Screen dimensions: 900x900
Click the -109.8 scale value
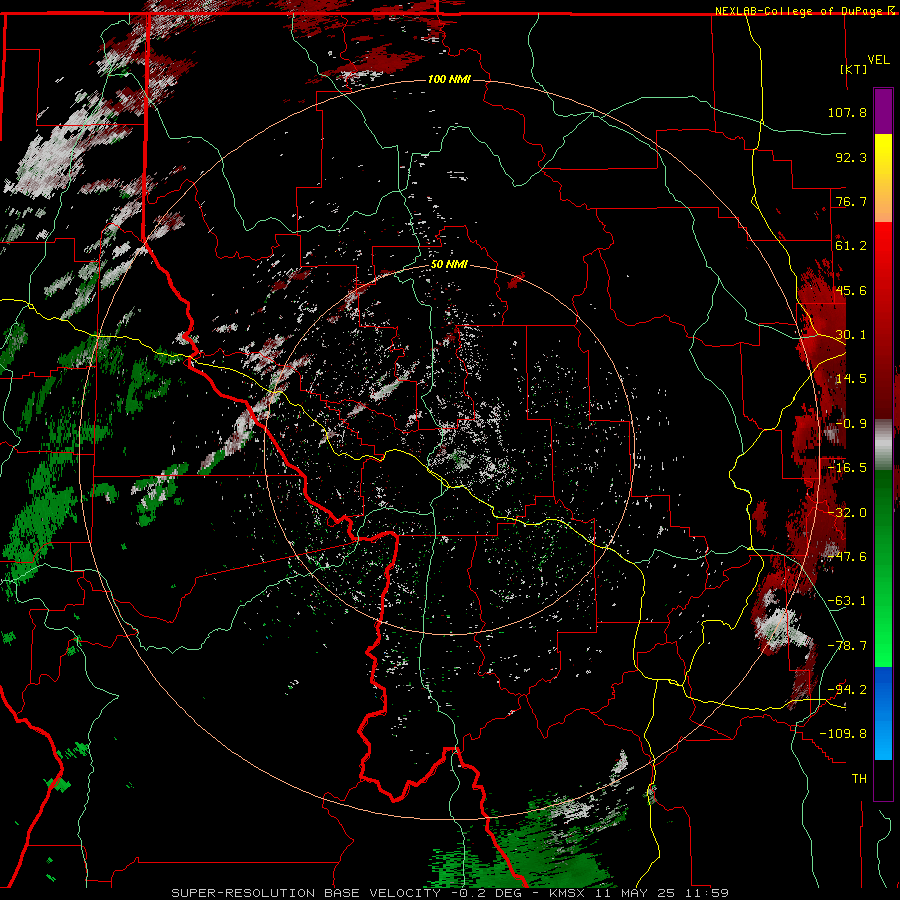tap(843, 734)
